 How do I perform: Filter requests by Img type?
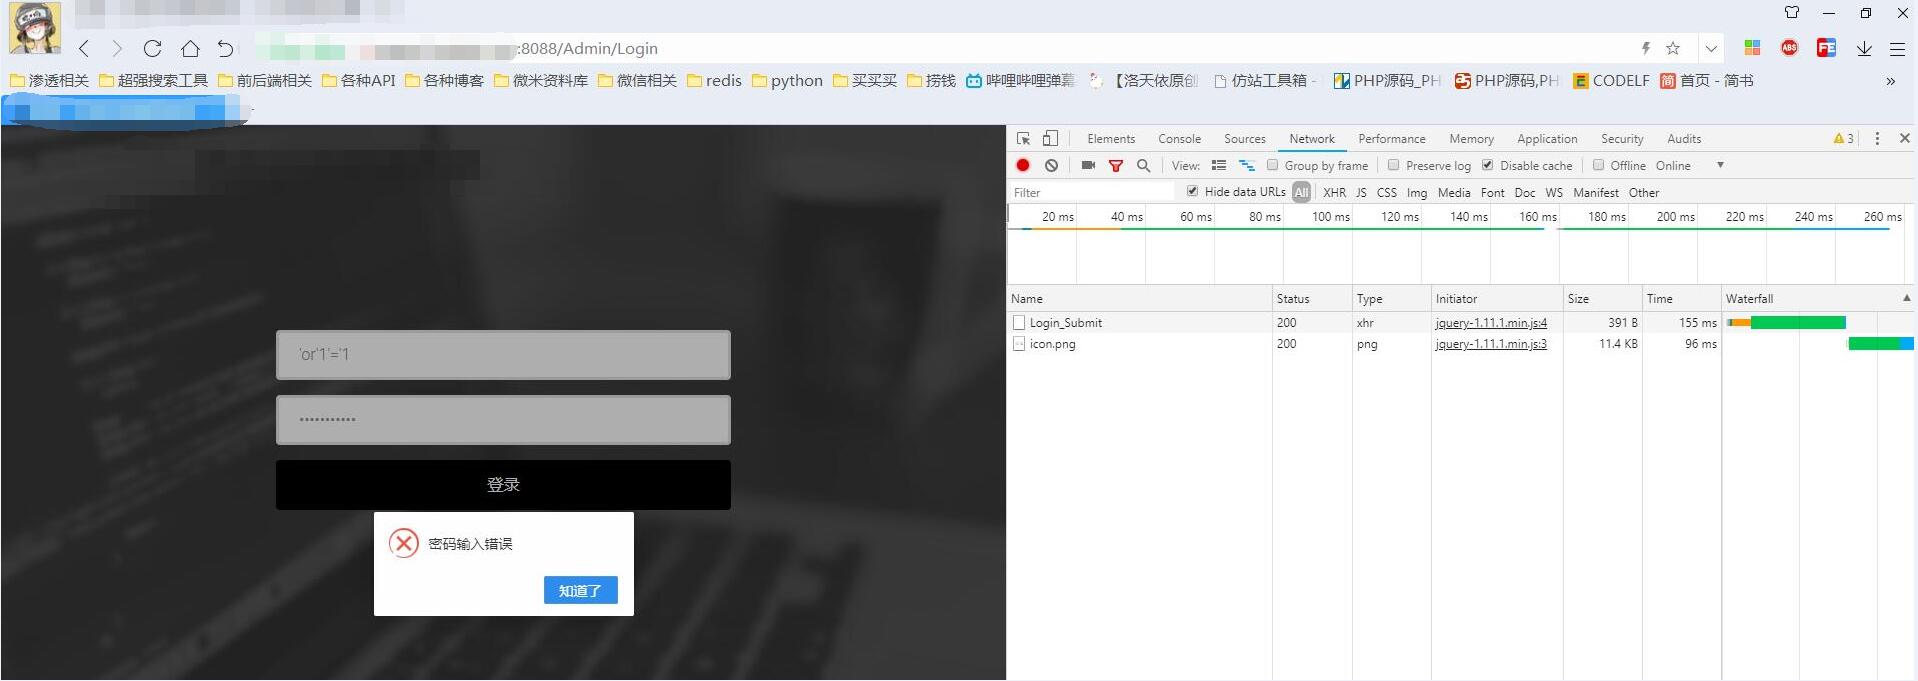tap(1417, 192)
